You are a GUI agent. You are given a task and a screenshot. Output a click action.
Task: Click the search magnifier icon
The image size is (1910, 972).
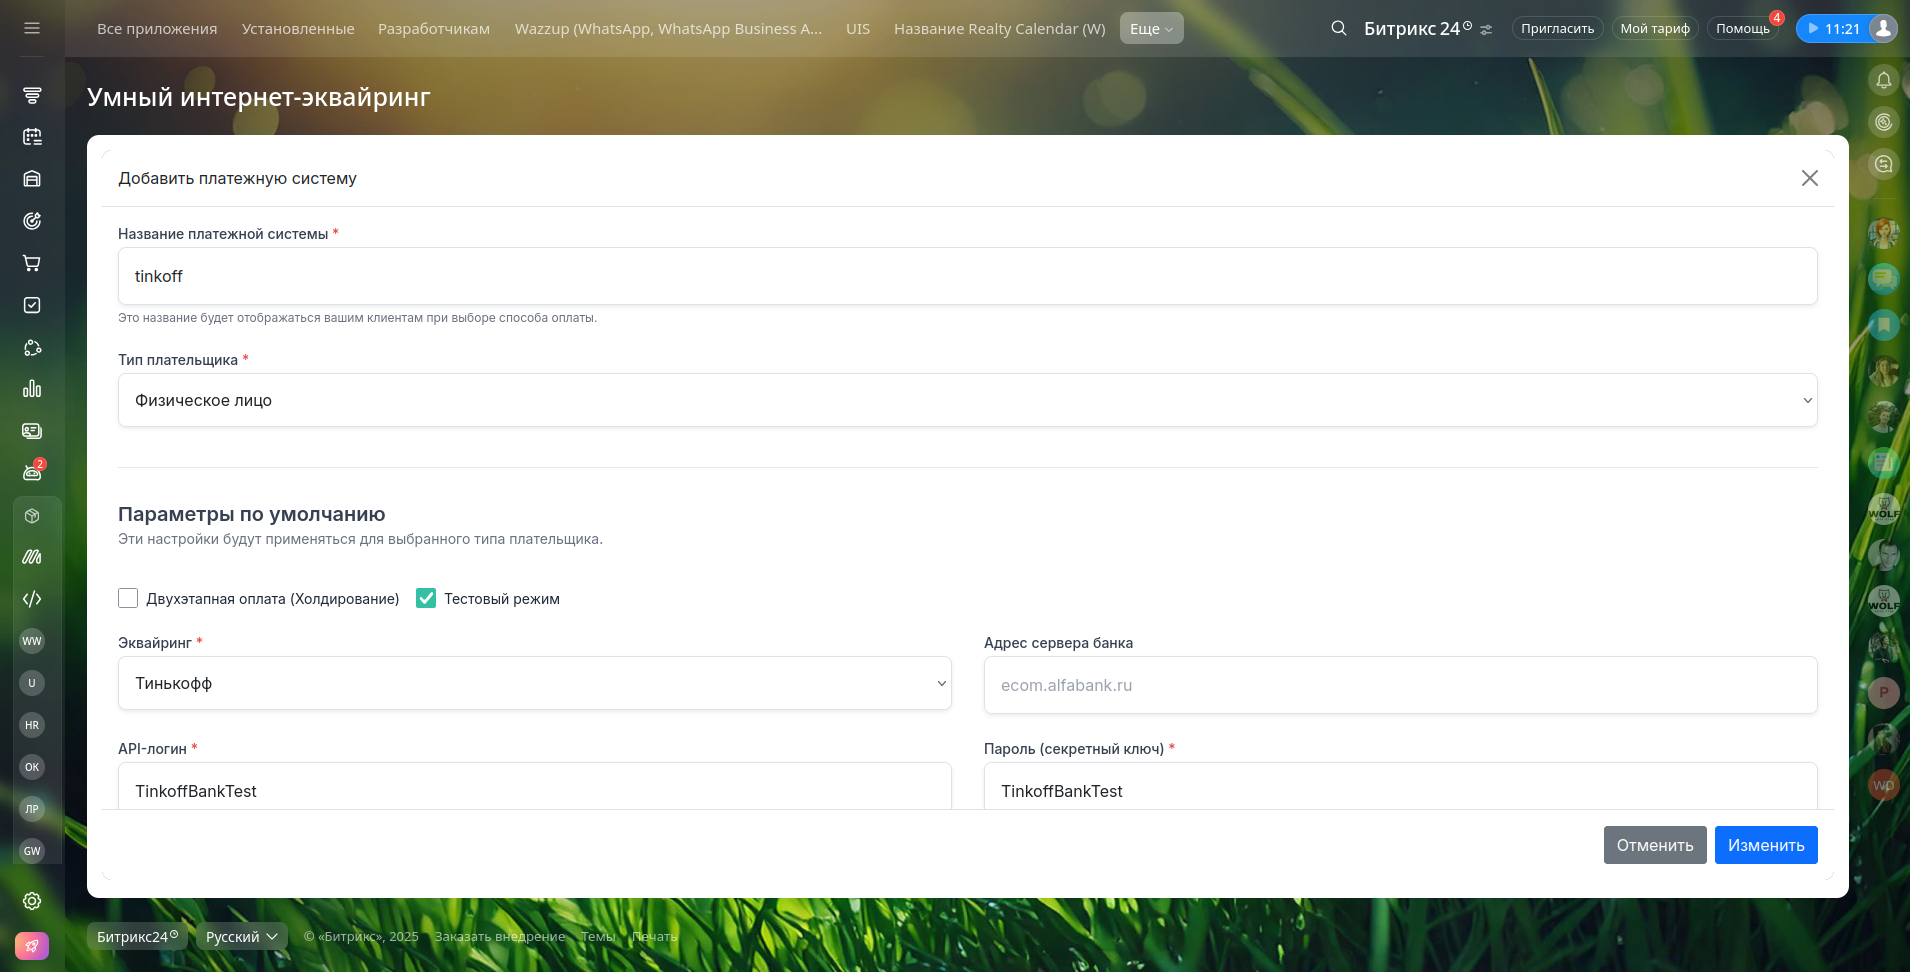point(1339,28)
